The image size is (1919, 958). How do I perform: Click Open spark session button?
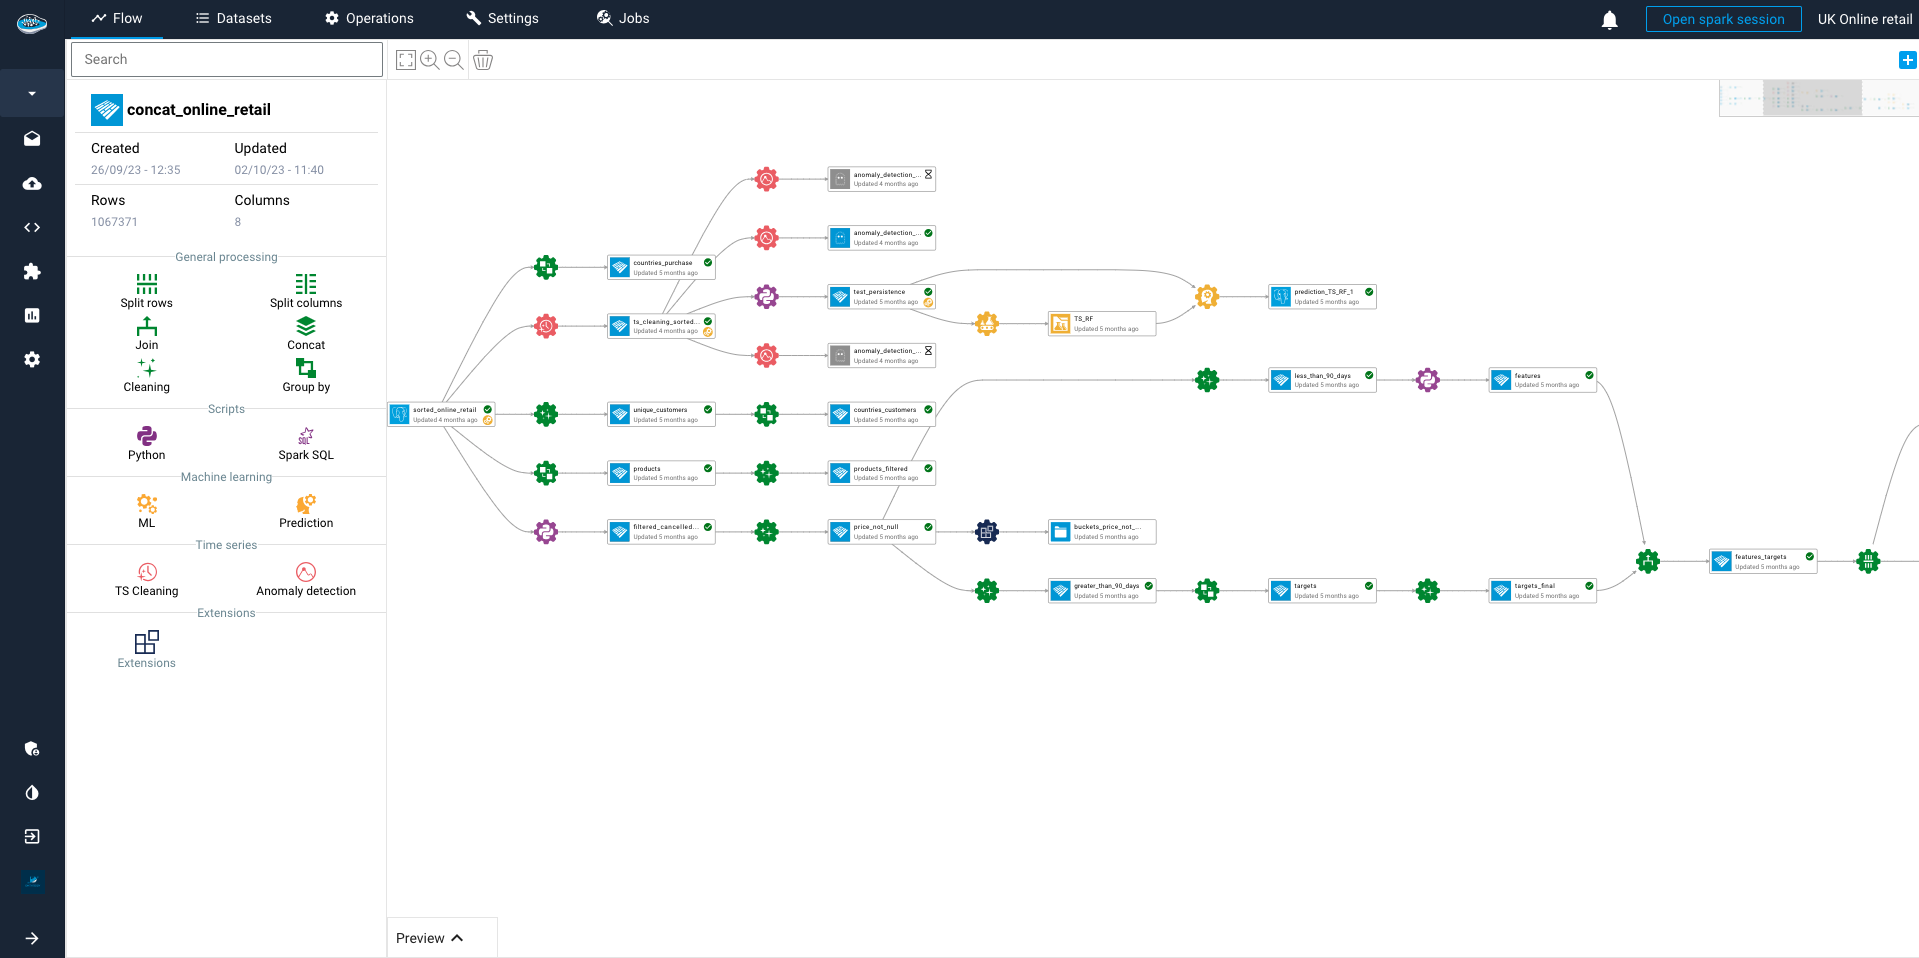pyautogui.click(x=1723, y=19)
